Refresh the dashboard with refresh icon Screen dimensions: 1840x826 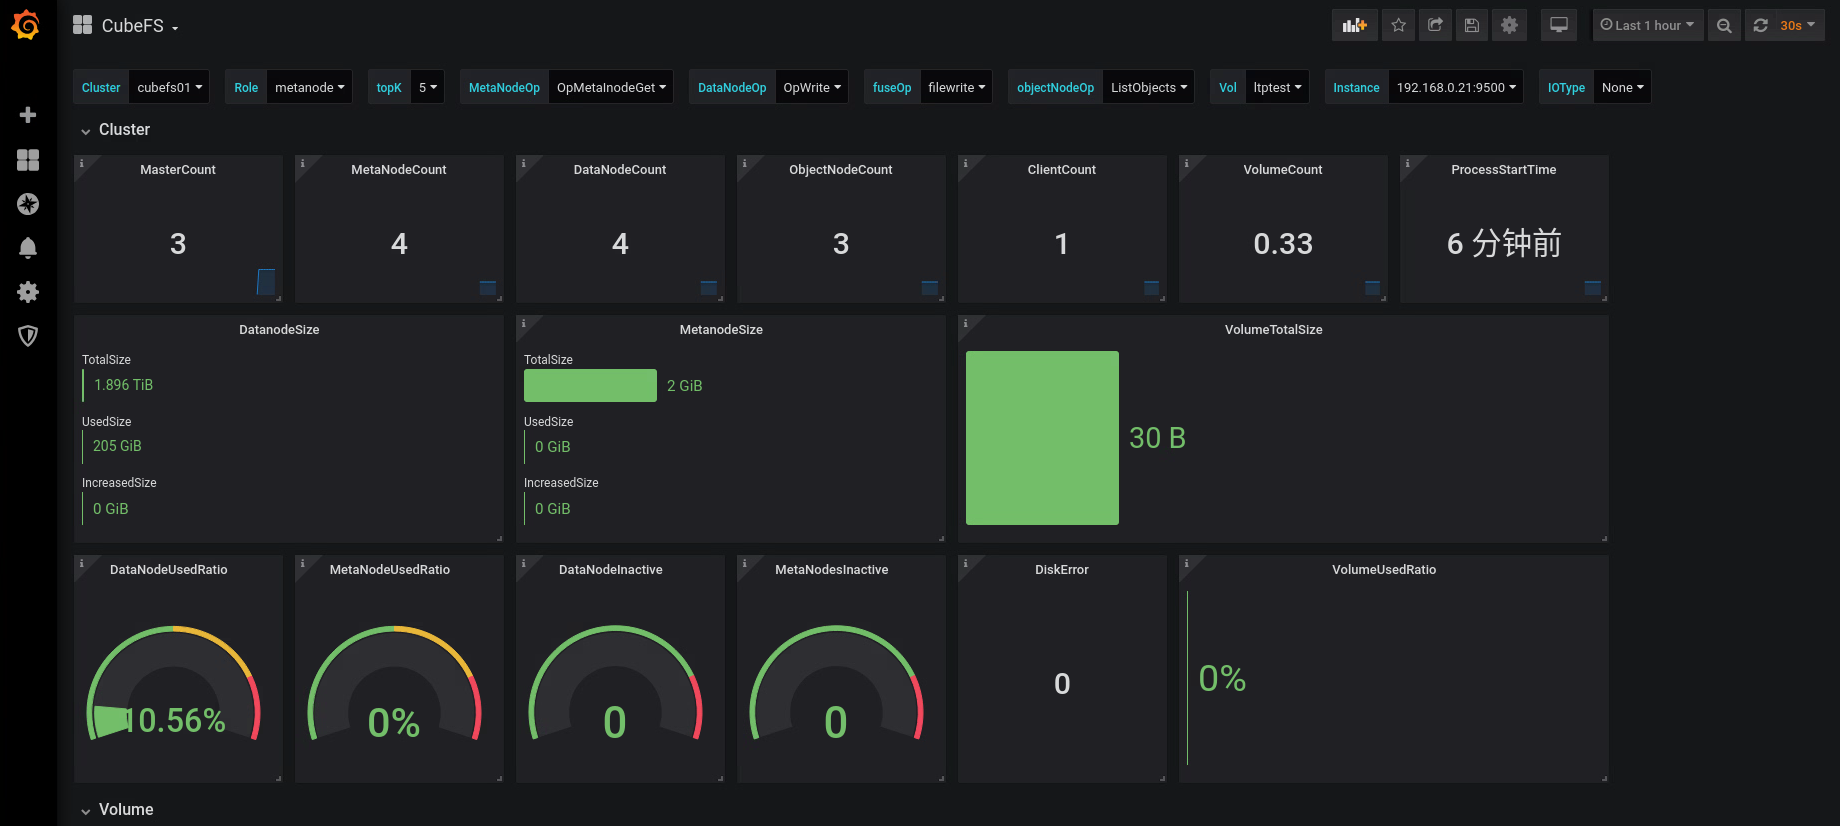[x=1761, y=25]
